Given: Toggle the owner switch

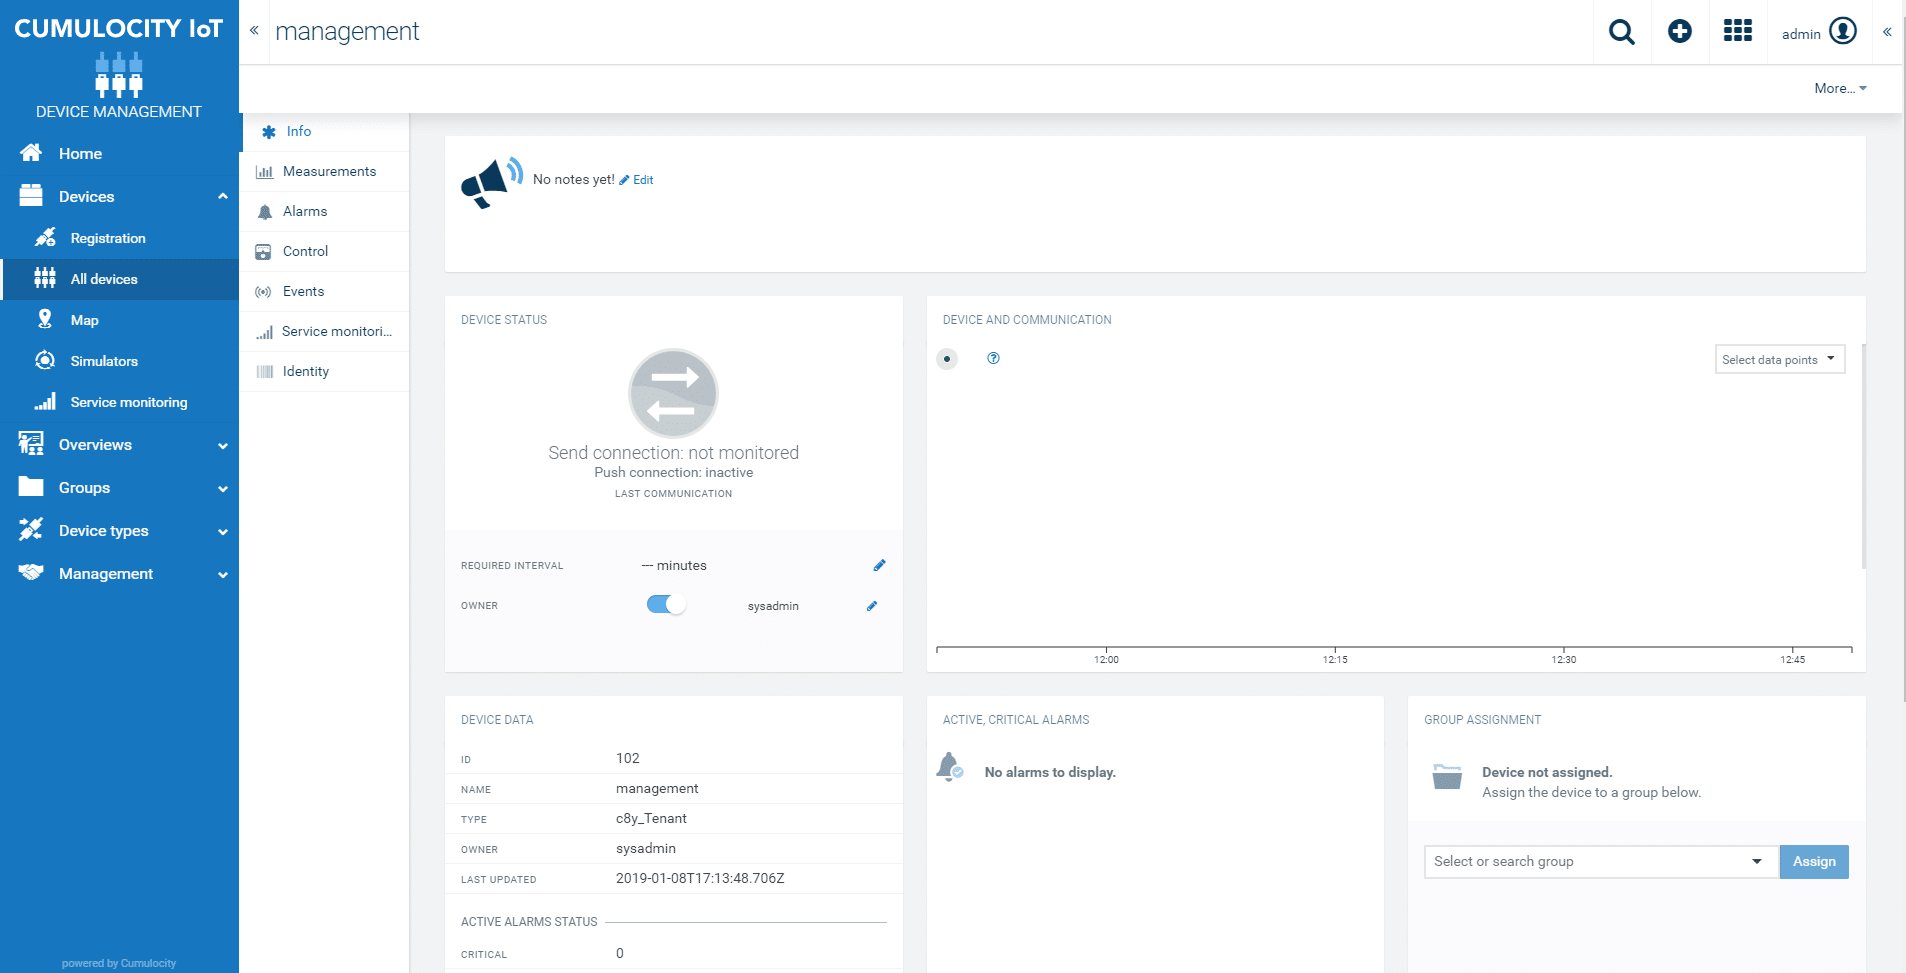Looking at the screenshot, I should [x=666, y=604].
